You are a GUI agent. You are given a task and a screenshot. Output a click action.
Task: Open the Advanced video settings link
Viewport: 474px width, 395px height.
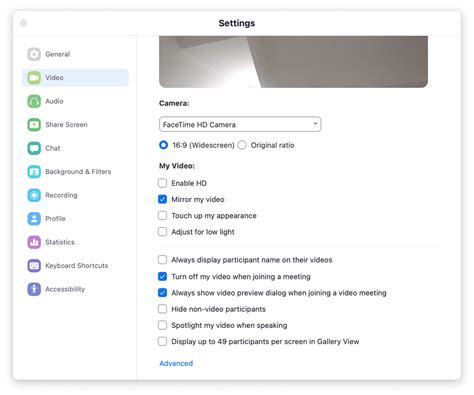(176, 363)
